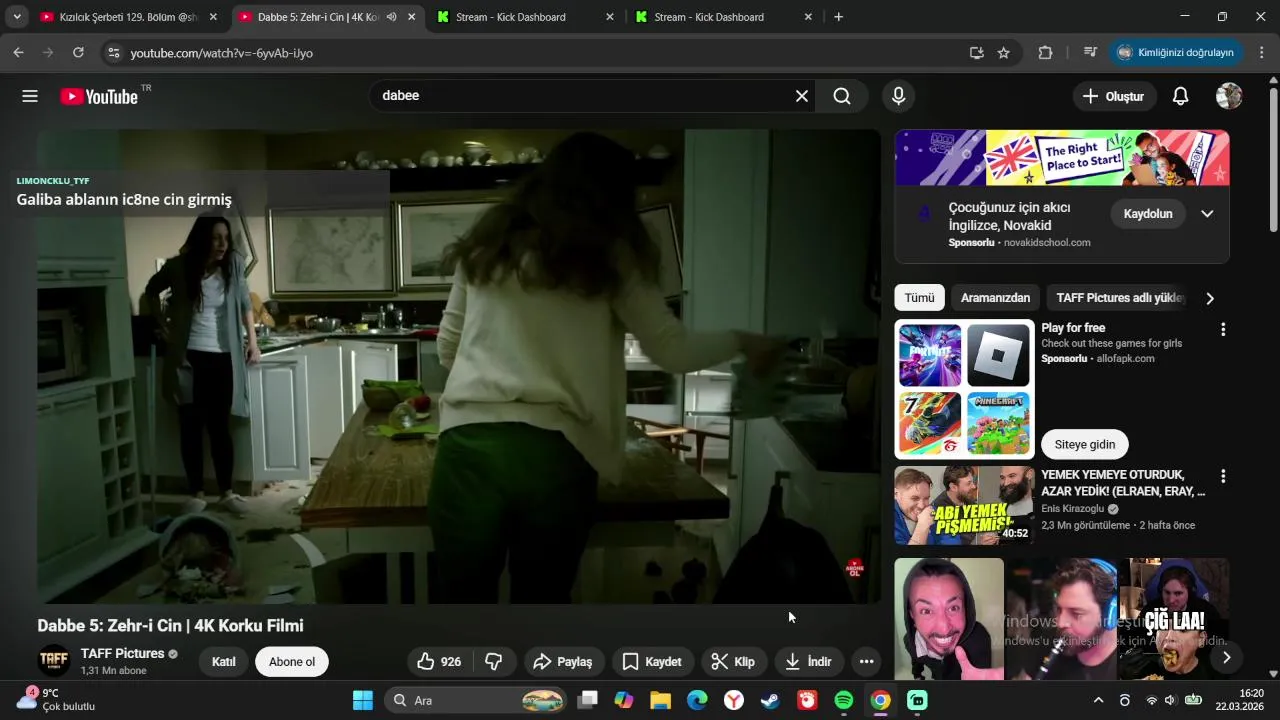This screenshot has height=720, width=1280.
Task: Open Spotify from the taskbar
Action: tap(843, 700)
